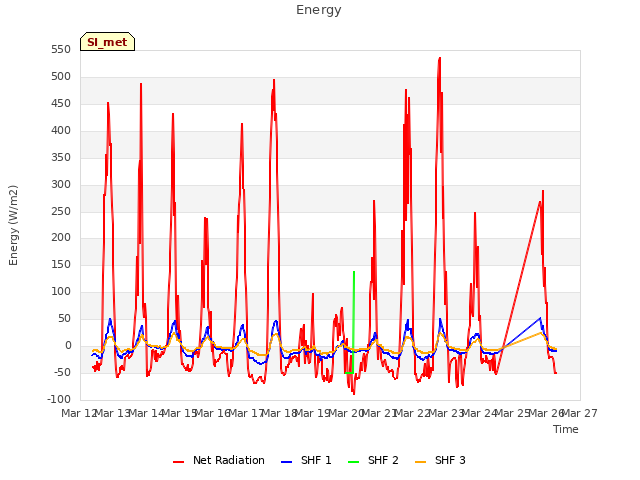Click the 150 y-axis tick label
This screenshot has height=480, width=640.
tap(61, 264)
